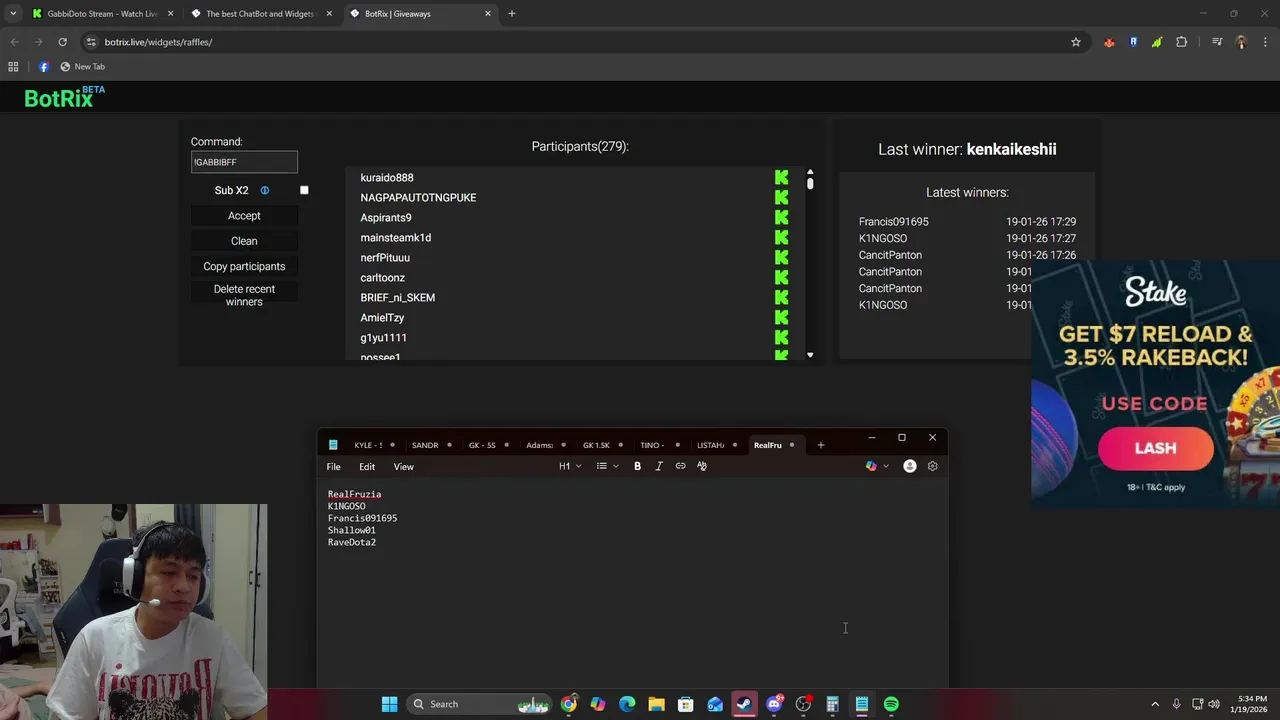Click the participants list scroll-up arrow
This screenshot has width=1280, height=720.
click(x=810, y=172)
